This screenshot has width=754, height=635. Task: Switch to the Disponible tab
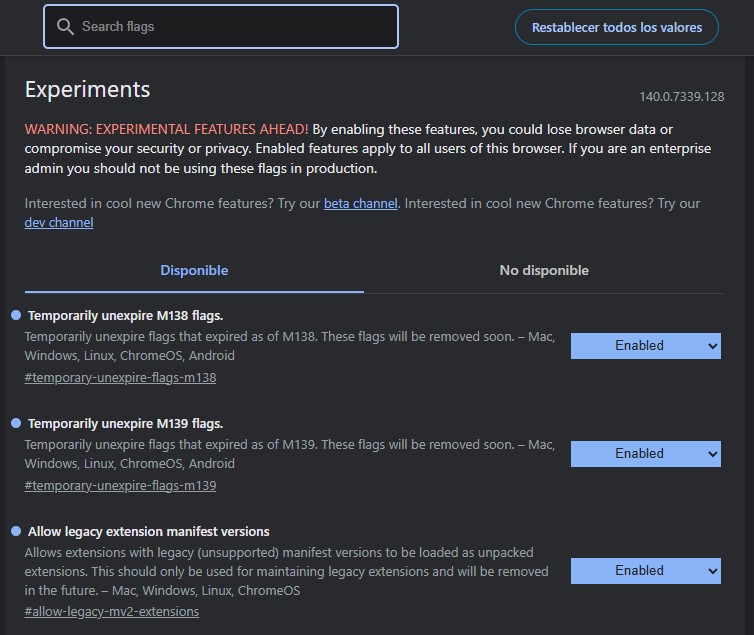(x=194, y=270)
